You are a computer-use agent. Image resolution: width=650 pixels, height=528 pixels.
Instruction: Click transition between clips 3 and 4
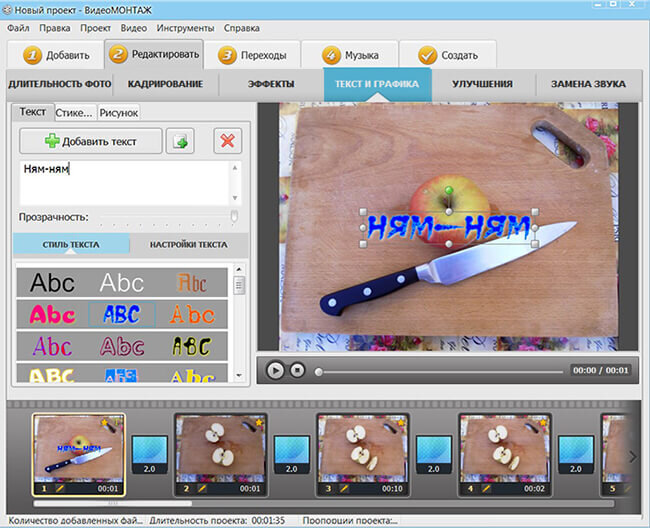tap(434, 455)
